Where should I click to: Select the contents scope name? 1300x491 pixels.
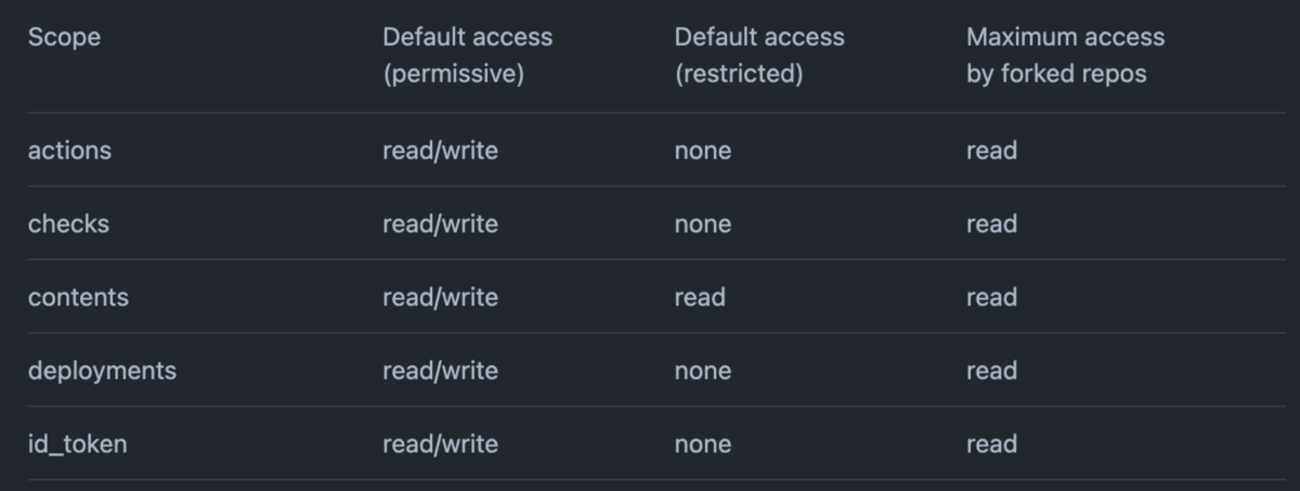(x=78, y=297)
